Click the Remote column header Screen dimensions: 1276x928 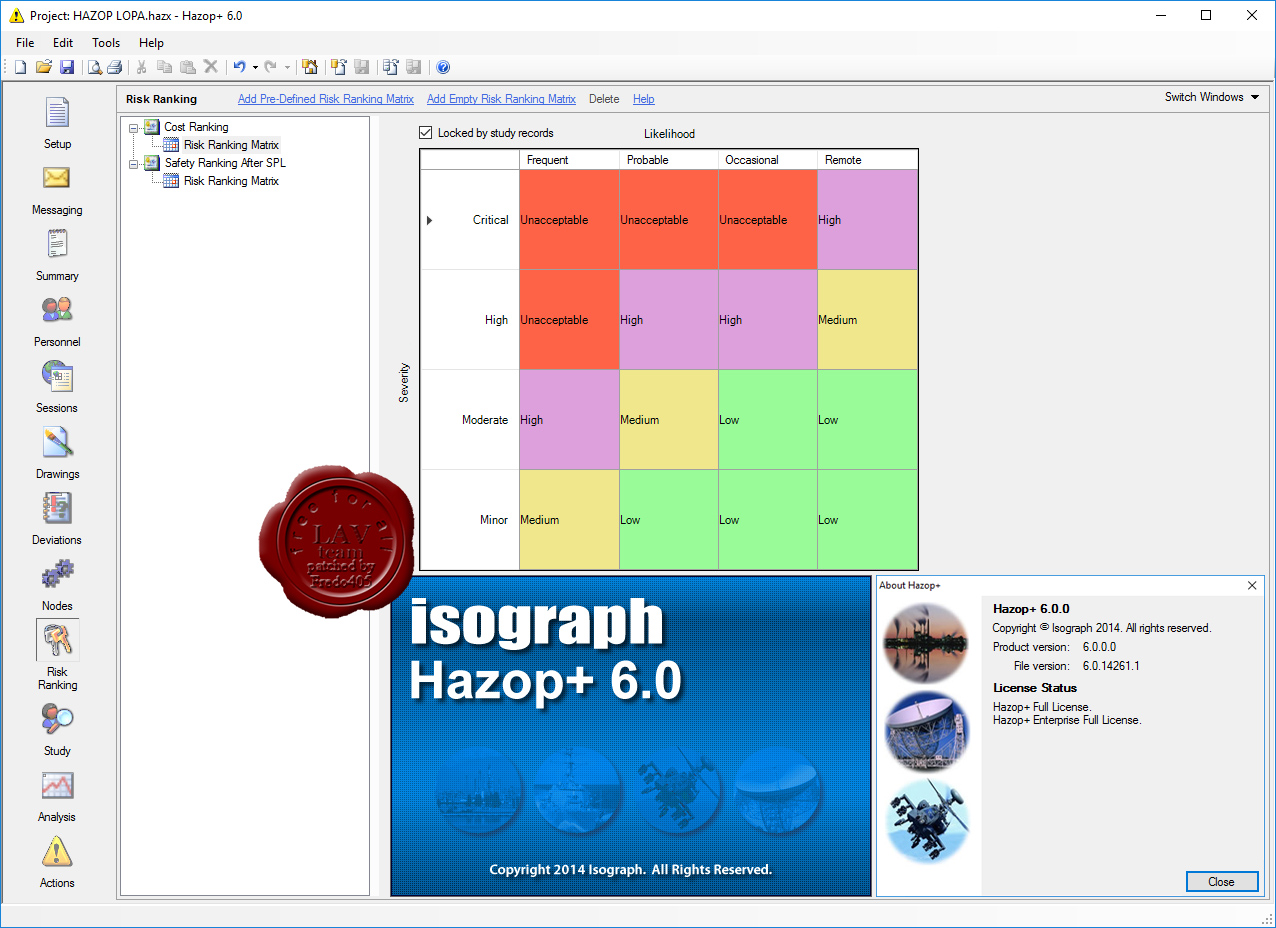point(867,160)
